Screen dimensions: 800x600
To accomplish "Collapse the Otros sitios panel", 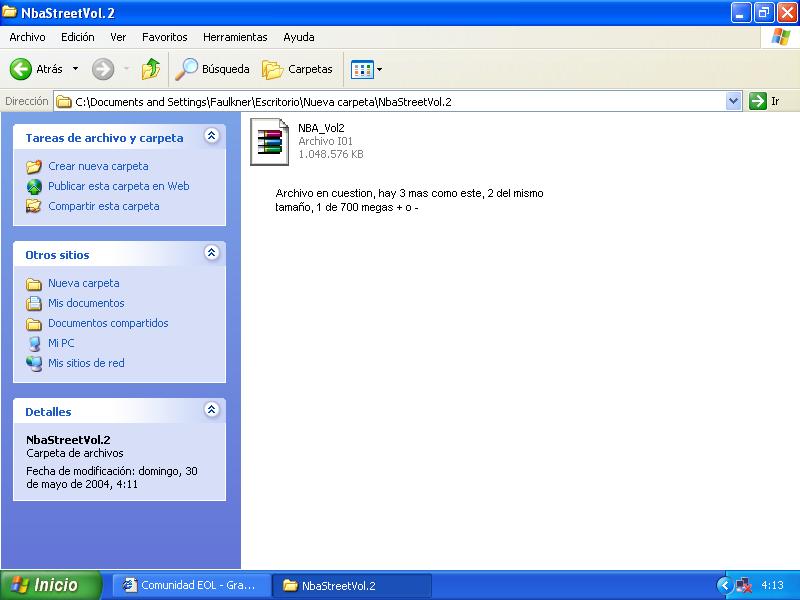I will point(211,253).
